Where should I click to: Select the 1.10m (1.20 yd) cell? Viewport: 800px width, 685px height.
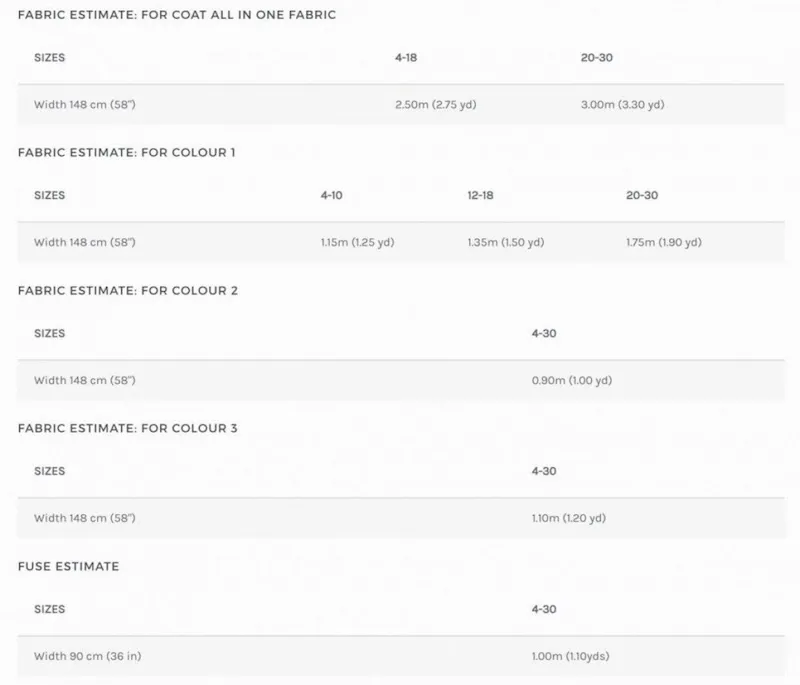(x=569, y=518)
